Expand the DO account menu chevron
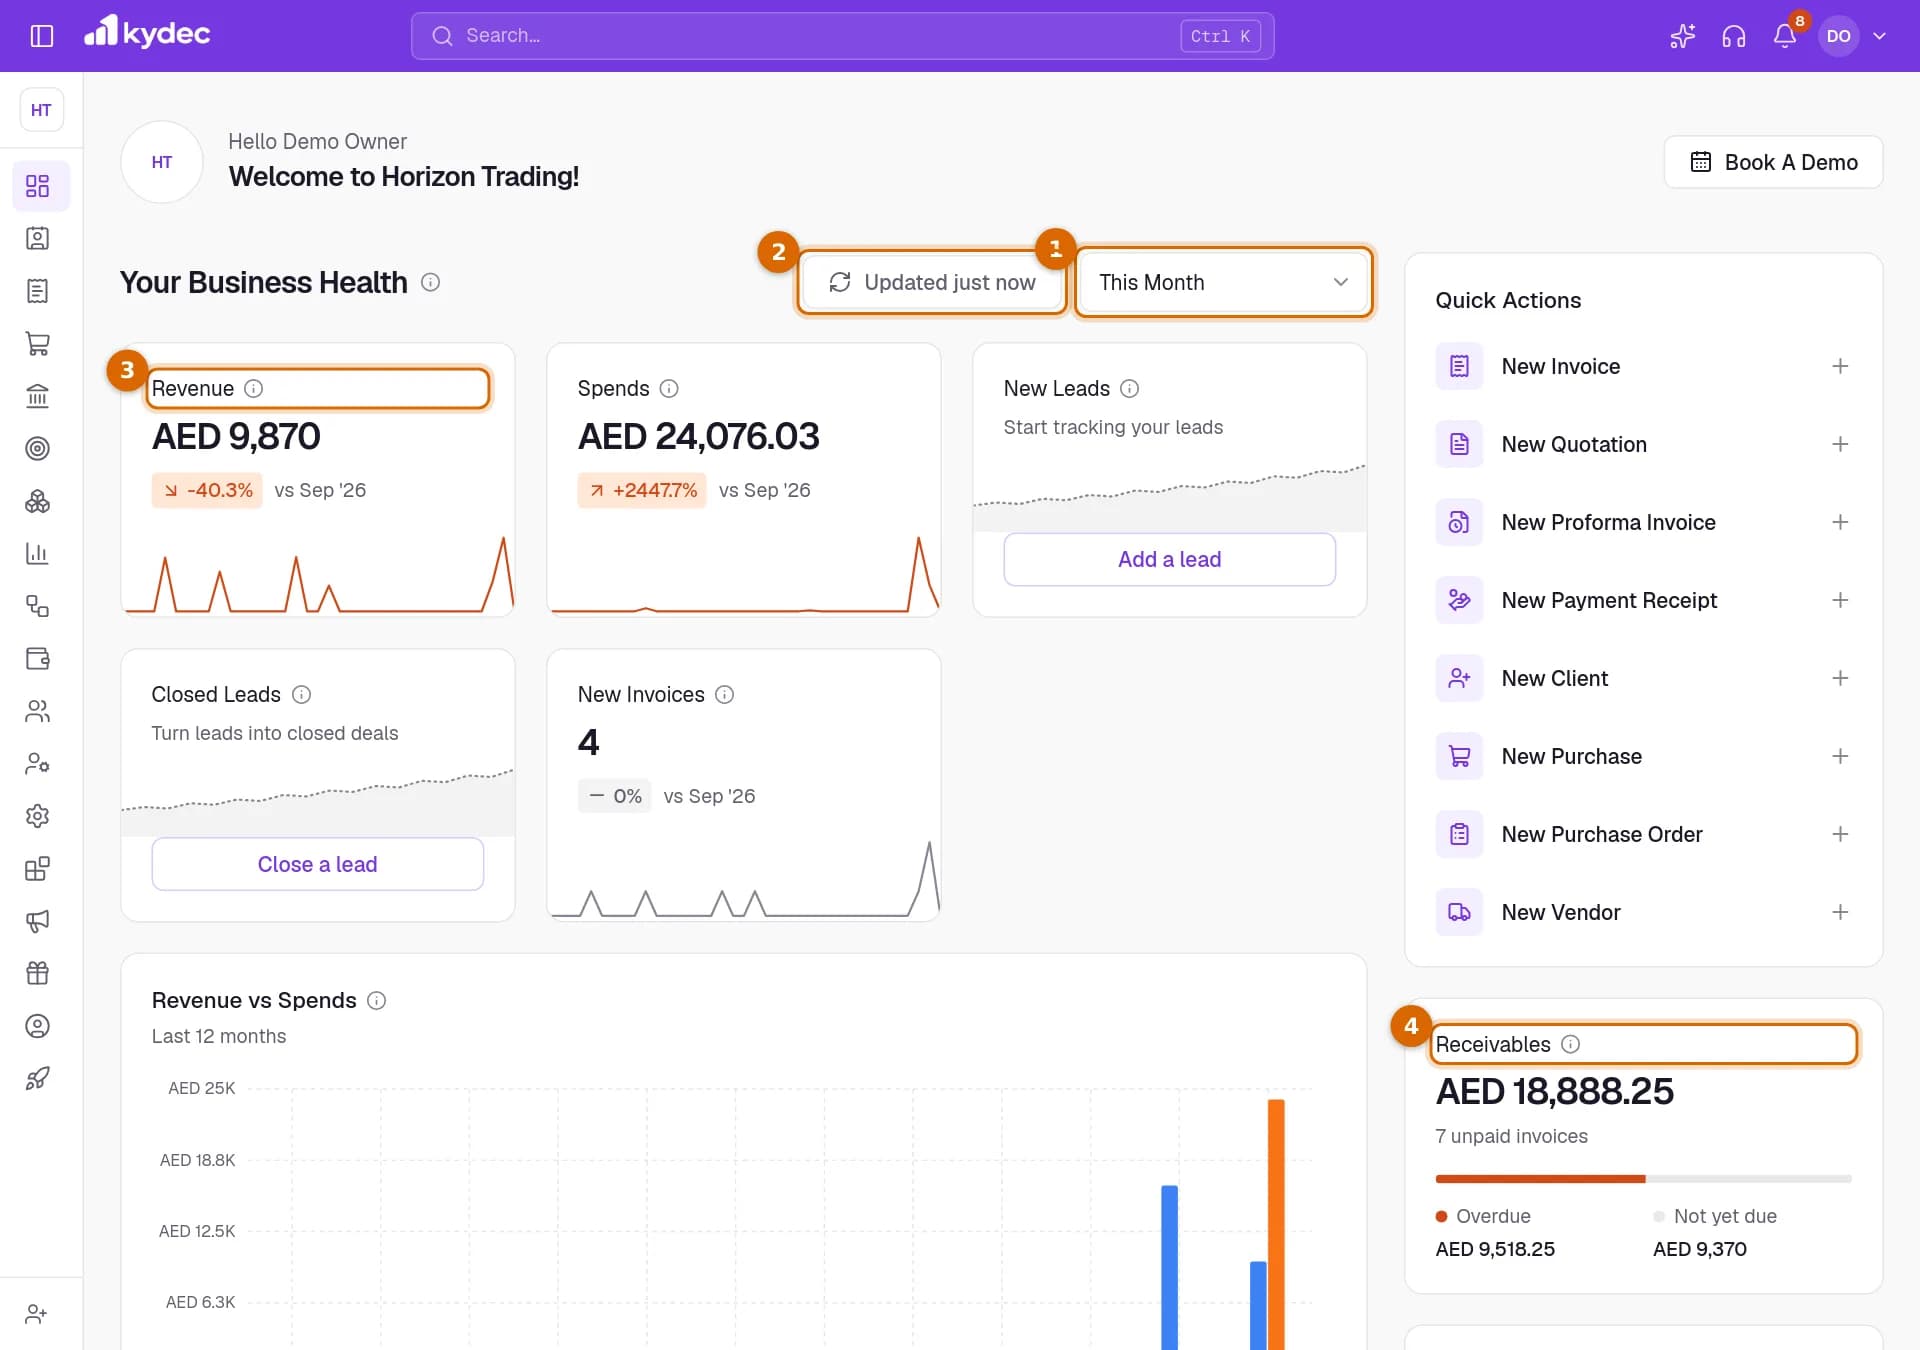Screen dimensions: 1920x1350 [x=1879, y=36]
